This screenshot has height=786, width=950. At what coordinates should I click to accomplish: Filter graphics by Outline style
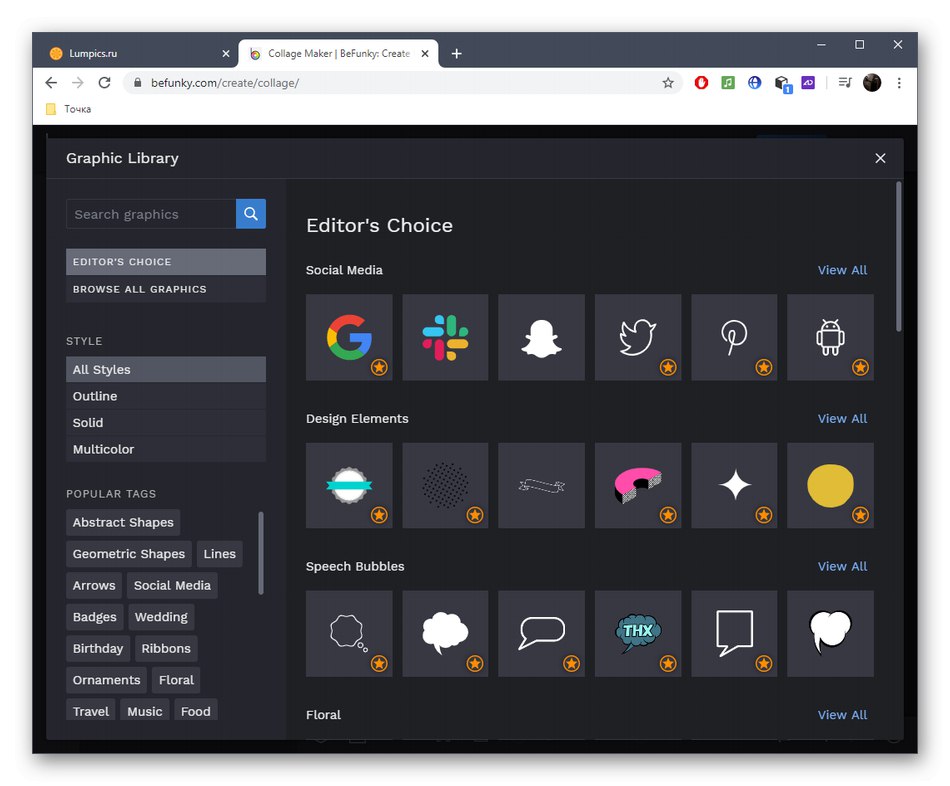point(165,396)
